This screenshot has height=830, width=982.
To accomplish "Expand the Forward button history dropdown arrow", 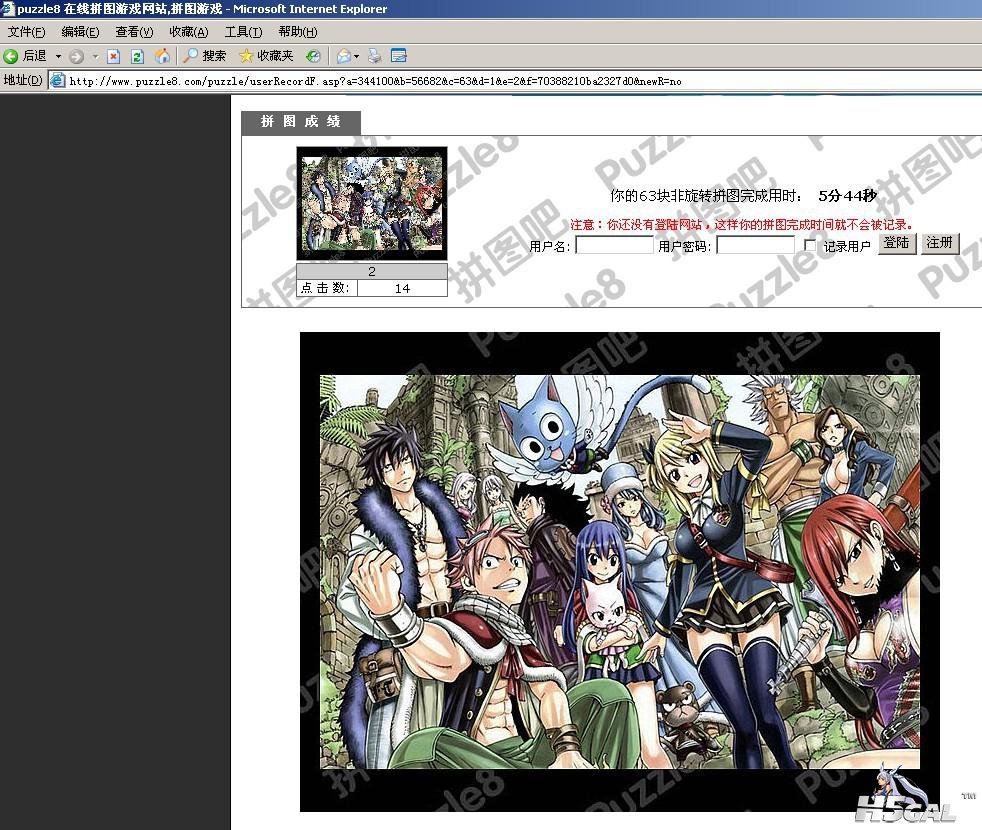I will 95,56.
